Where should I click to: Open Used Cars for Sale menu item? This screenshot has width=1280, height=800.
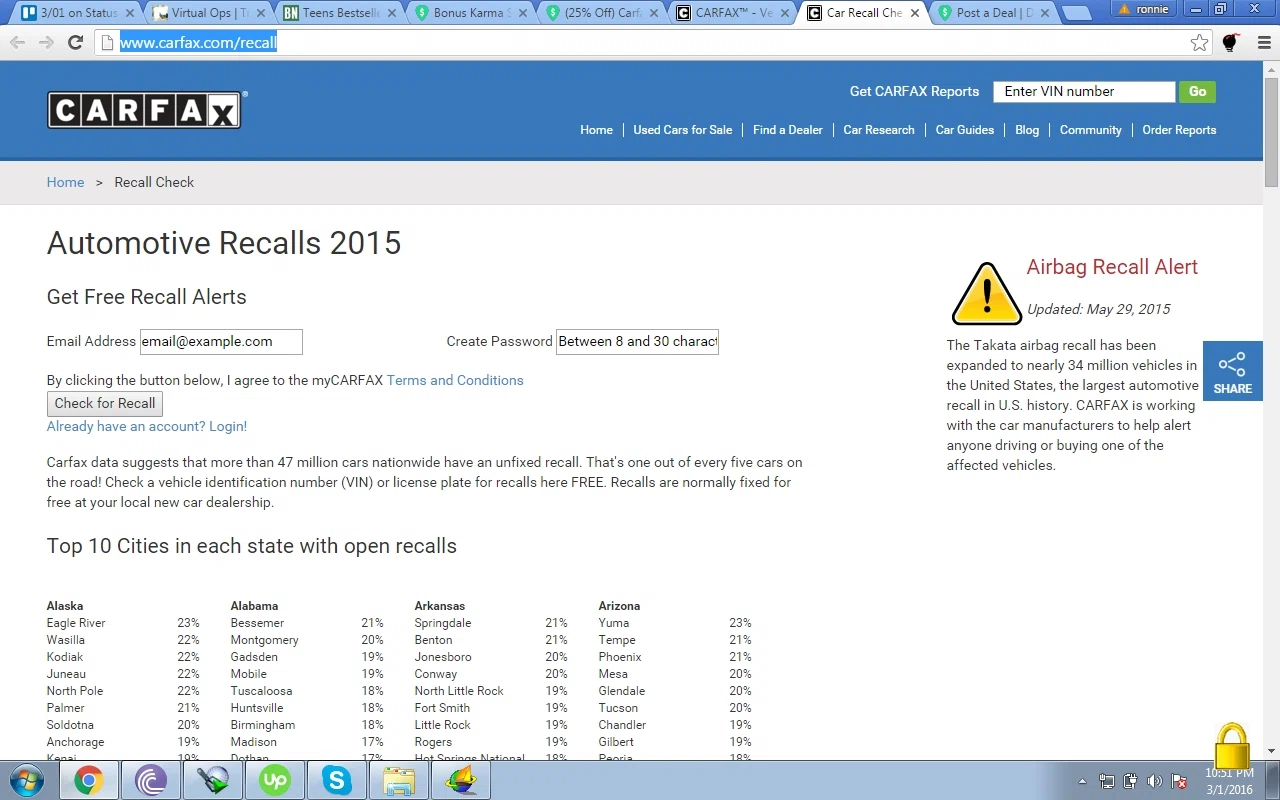click(x=683, y=130)
